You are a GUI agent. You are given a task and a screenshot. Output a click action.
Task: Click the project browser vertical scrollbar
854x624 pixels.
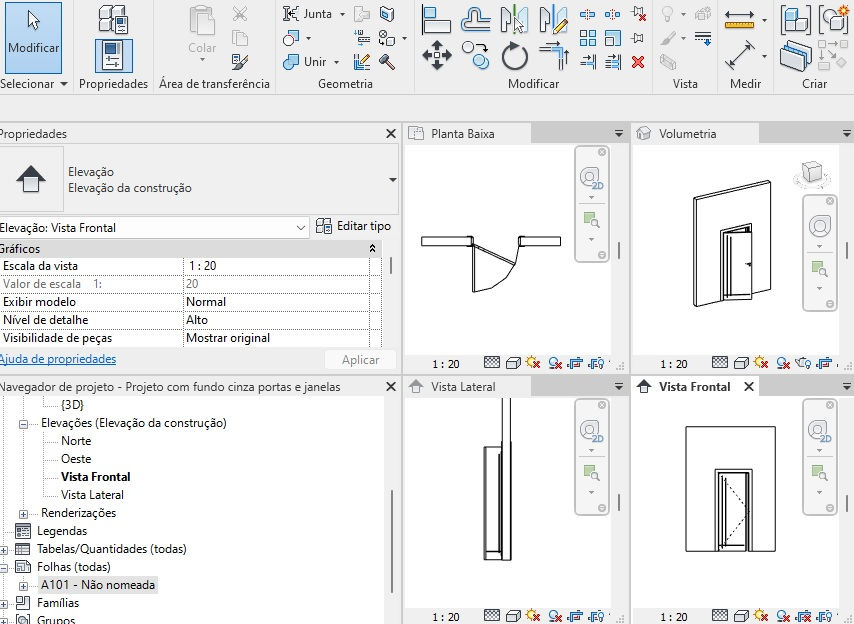tap(392, 541)
